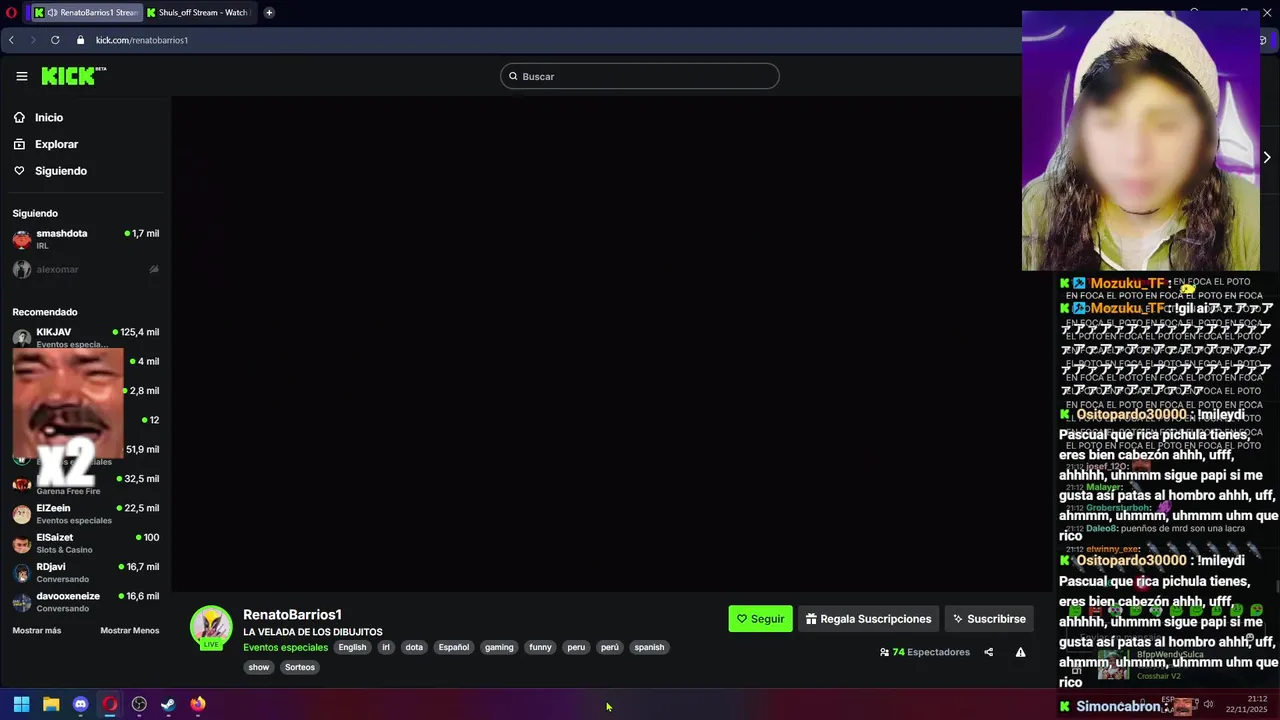Click the Buscar search field
Image resolution: width=1280 pixels, height=720 pixels.
point(640,76)
